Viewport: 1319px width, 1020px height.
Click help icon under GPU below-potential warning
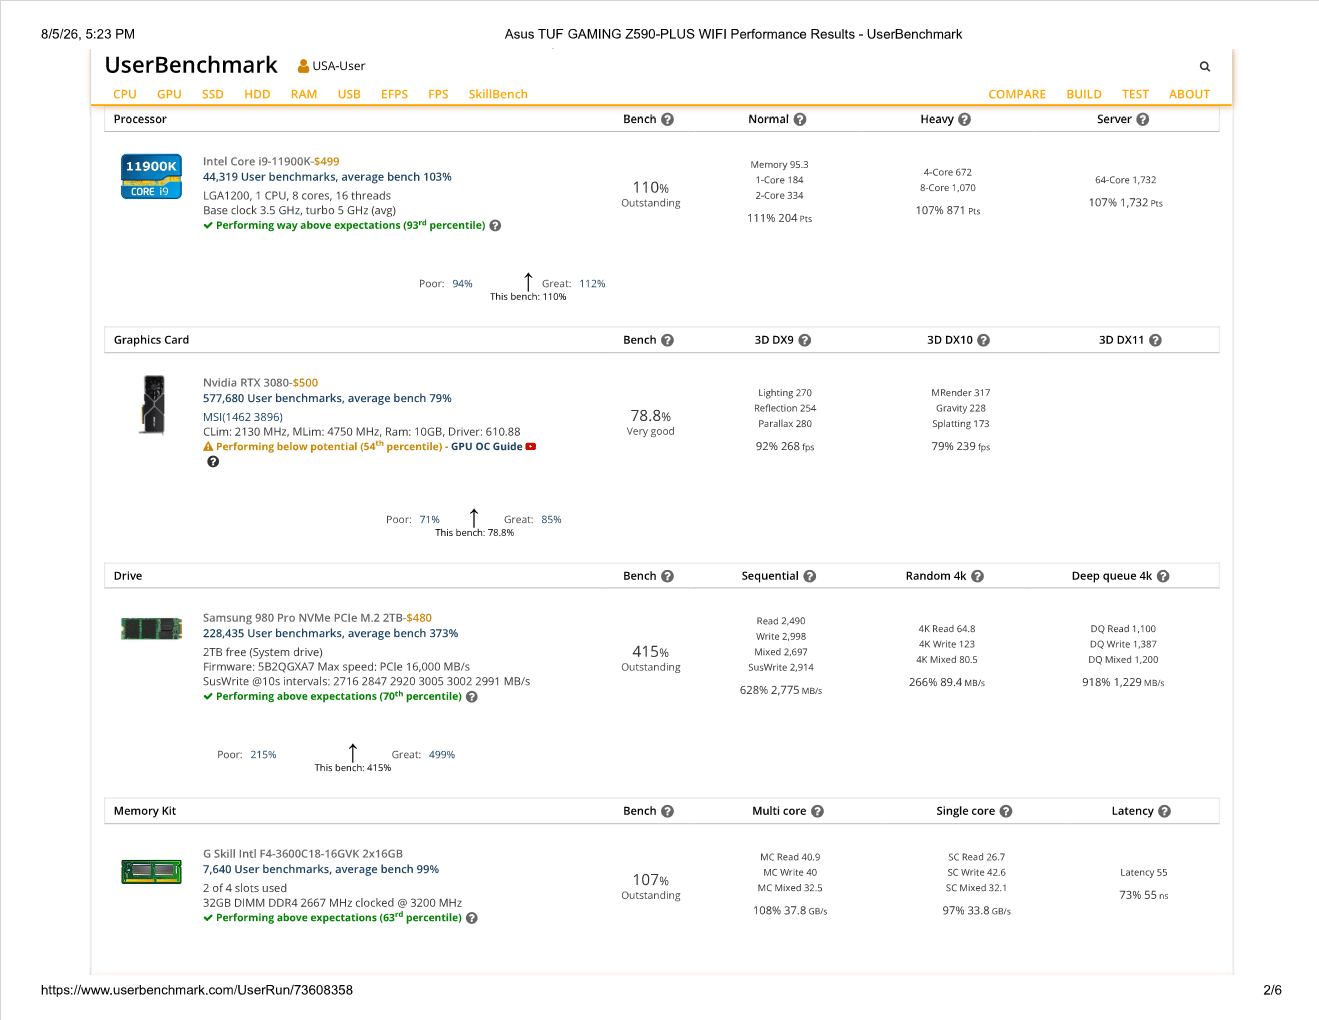point(213,462)
